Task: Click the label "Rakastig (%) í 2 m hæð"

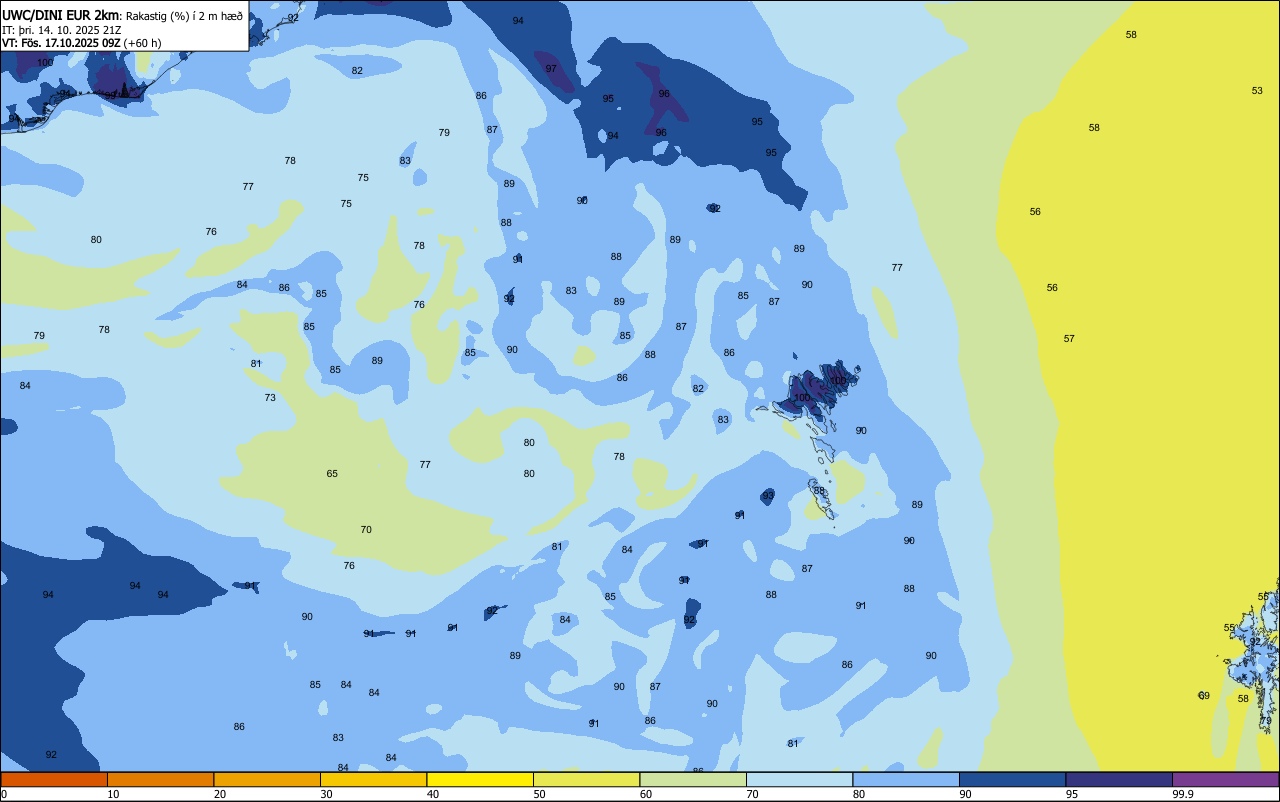Action: 184,16
